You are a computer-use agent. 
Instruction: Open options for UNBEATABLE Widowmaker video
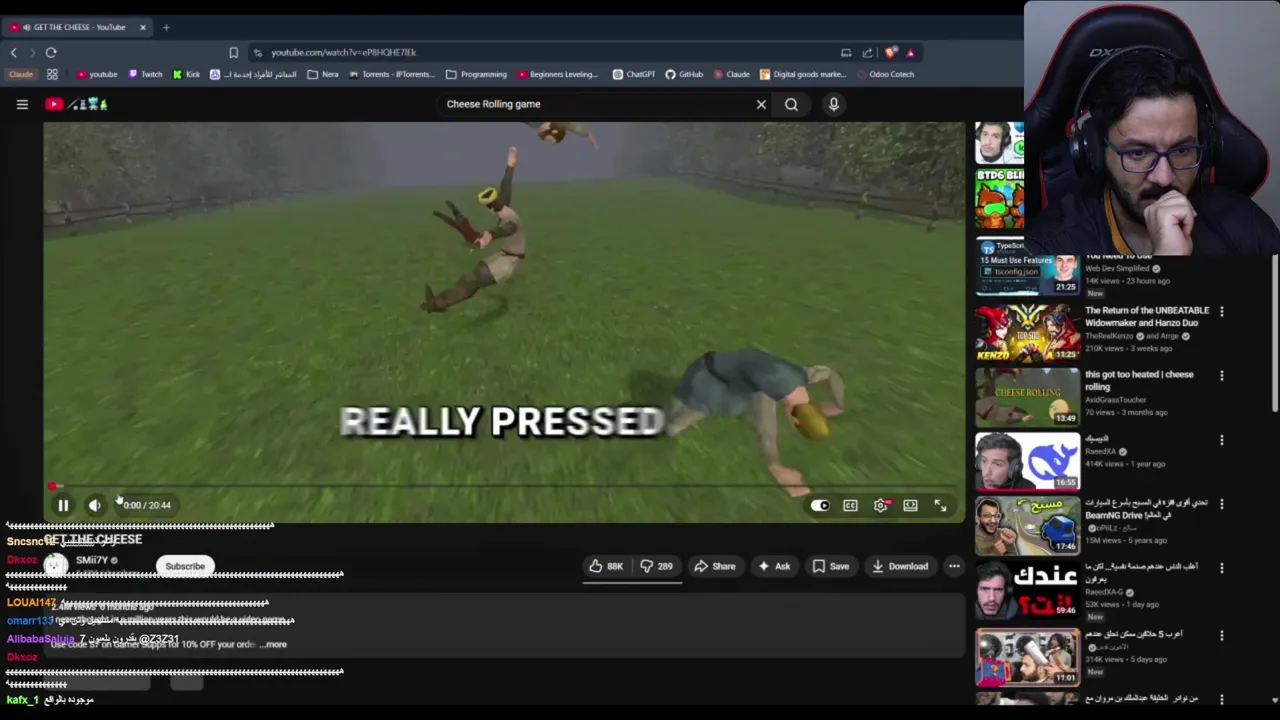click(x=1221, y=312)
